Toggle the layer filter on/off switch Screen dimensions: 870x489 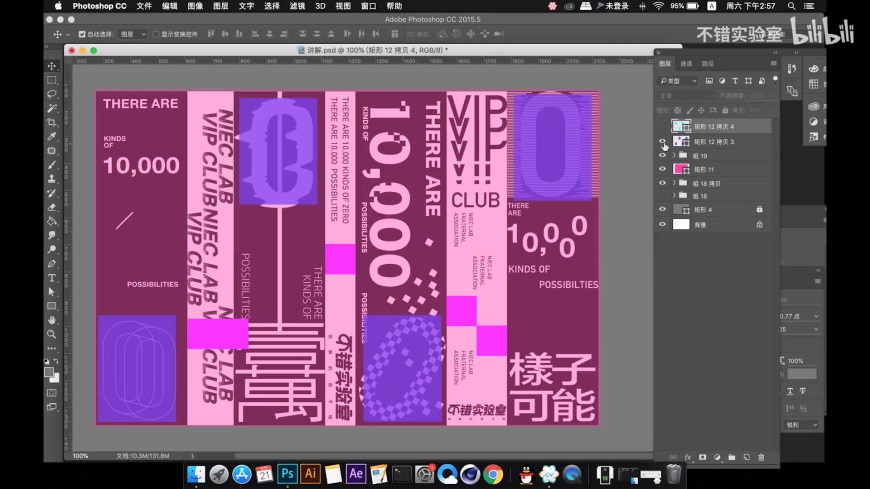point(775,81)
